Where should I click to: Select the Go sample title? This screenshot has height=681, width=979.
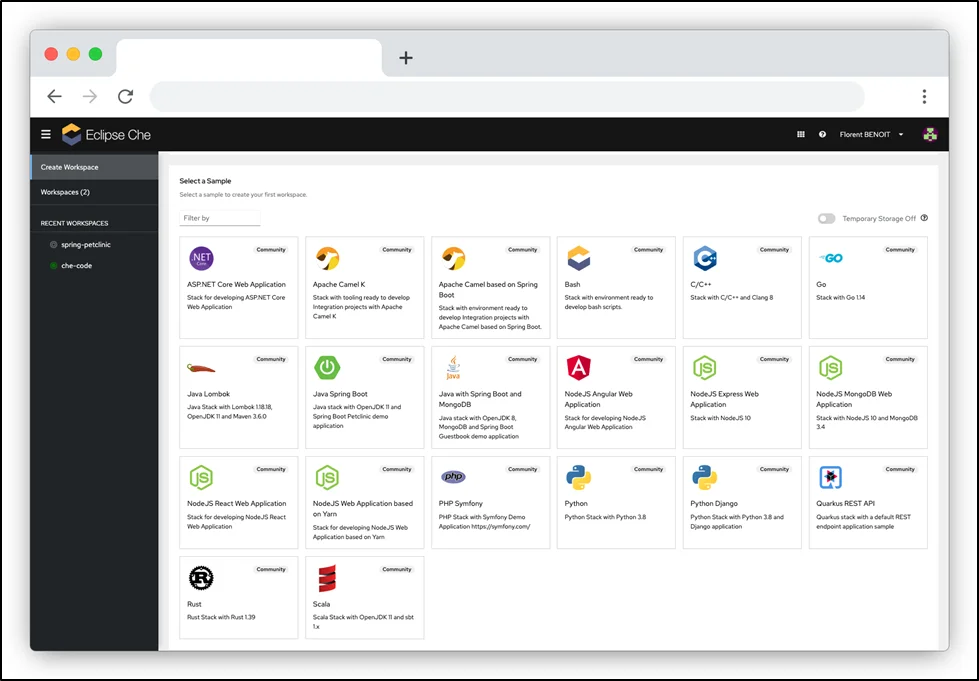(x=821, y=284)
